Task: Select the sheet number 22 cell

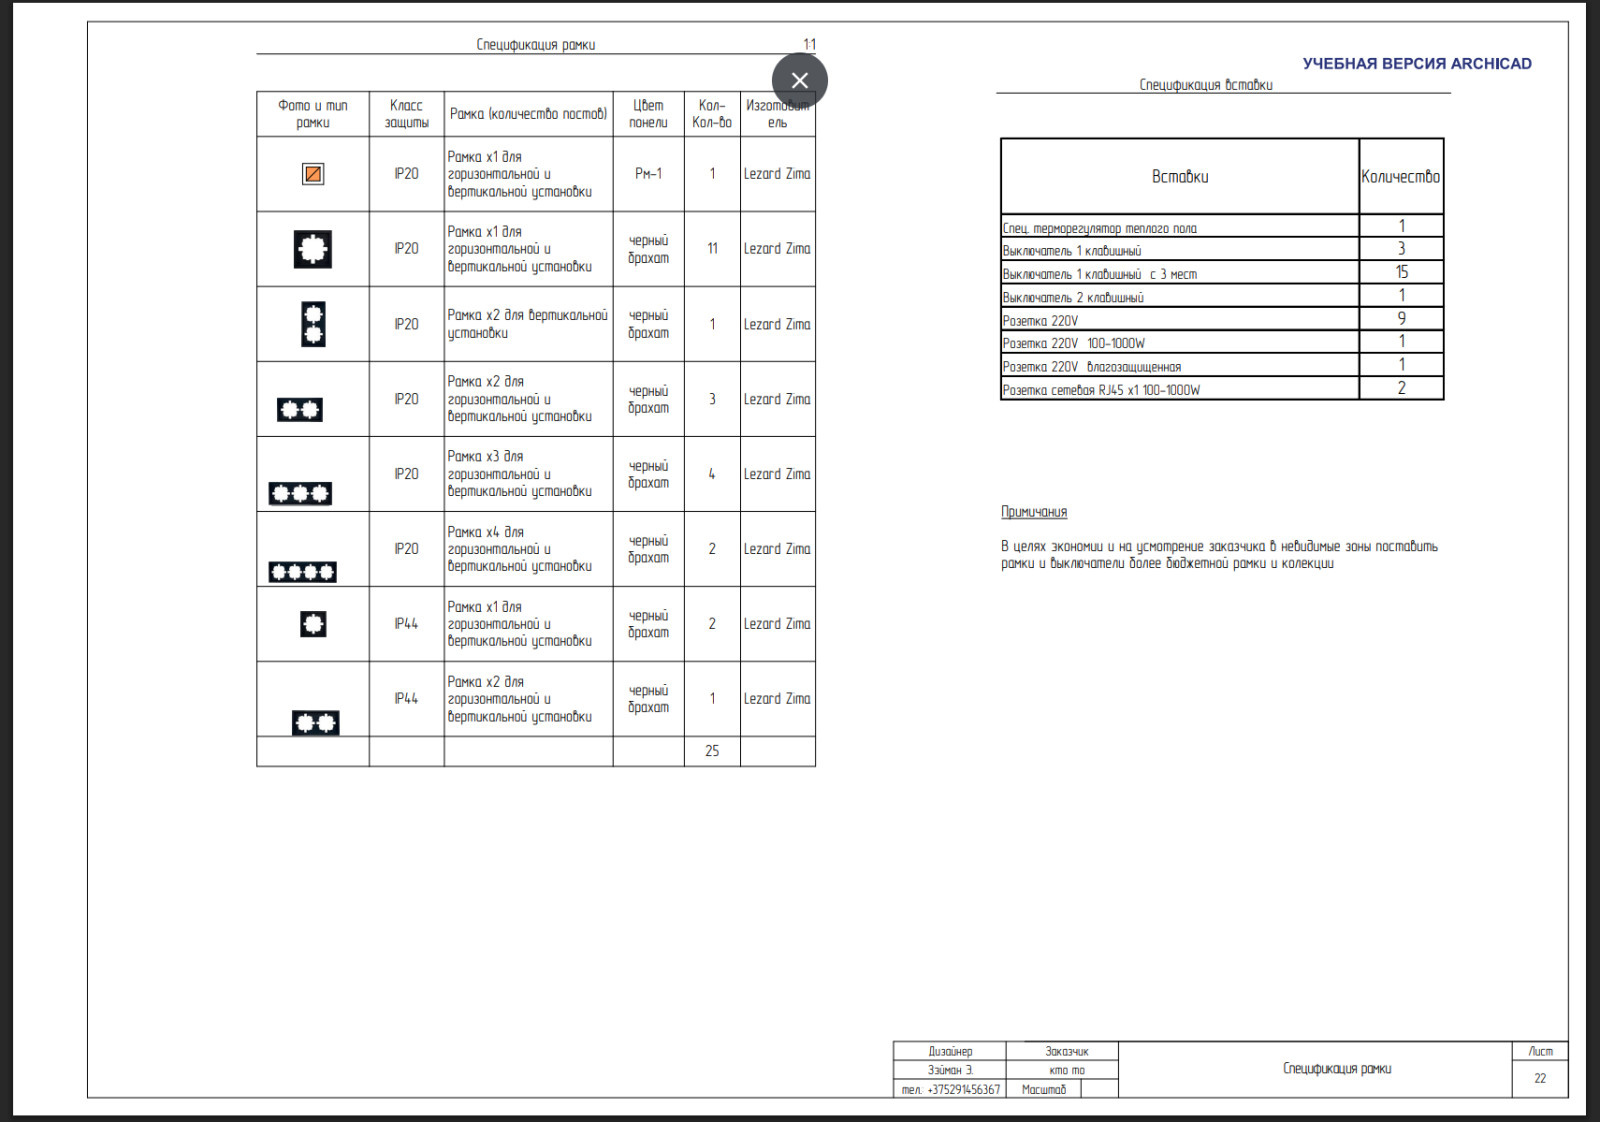Action: pyautogui.click(x=1540, y=1078)
